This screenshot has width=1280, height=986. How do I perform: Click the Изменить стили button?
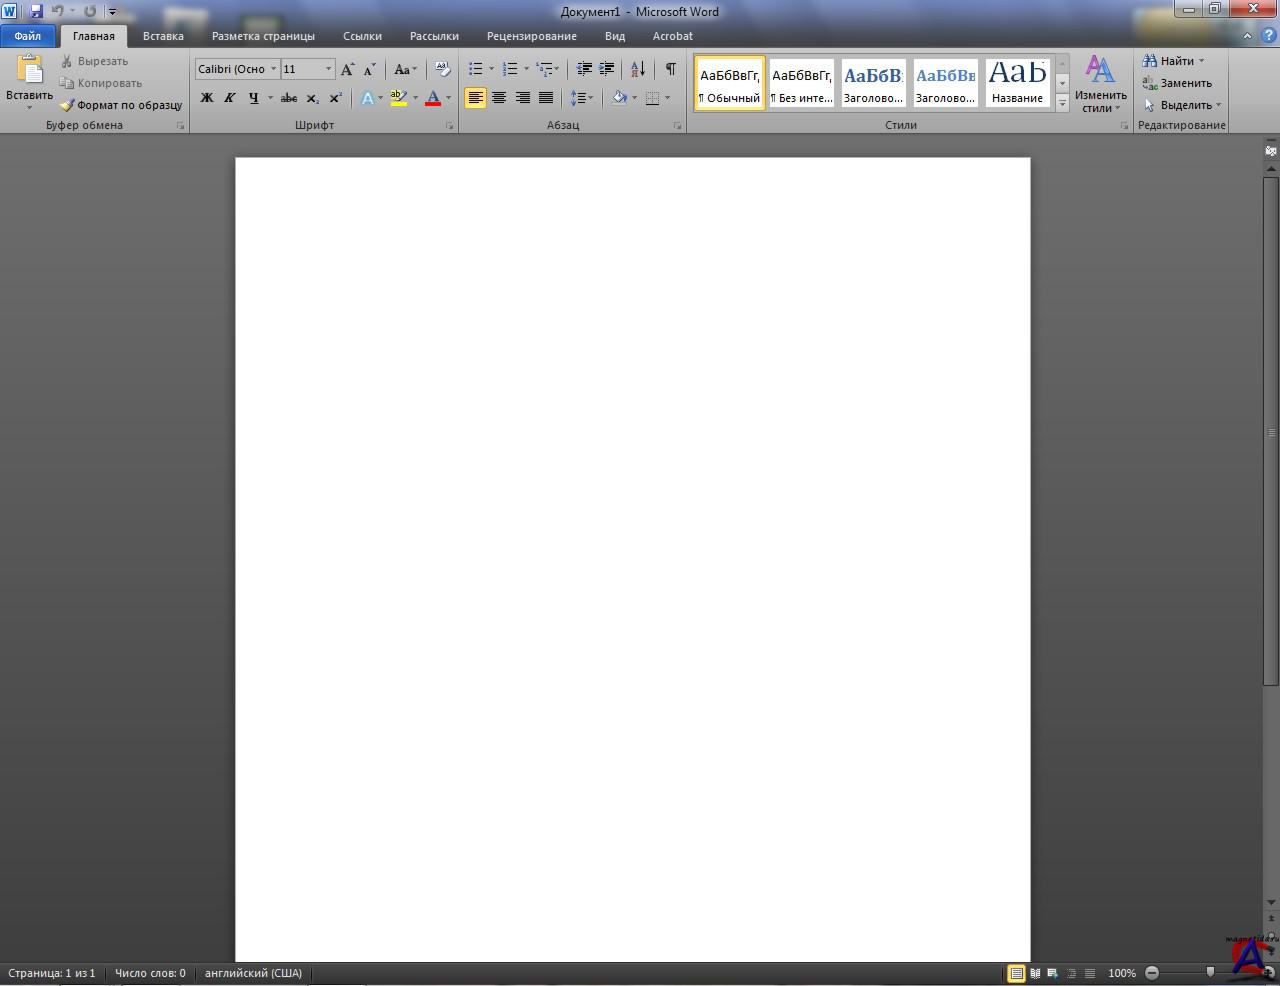click(1100, 84)
